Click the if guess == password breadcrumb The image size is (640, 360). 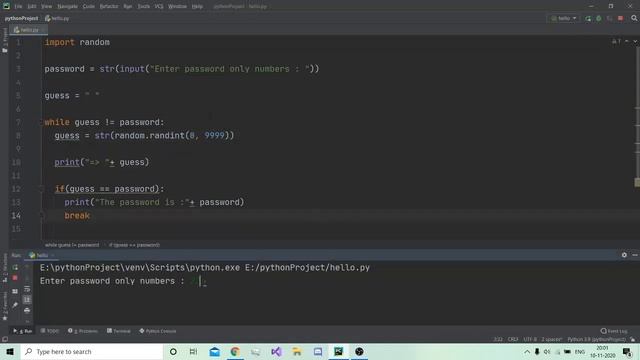click(134, 245)
